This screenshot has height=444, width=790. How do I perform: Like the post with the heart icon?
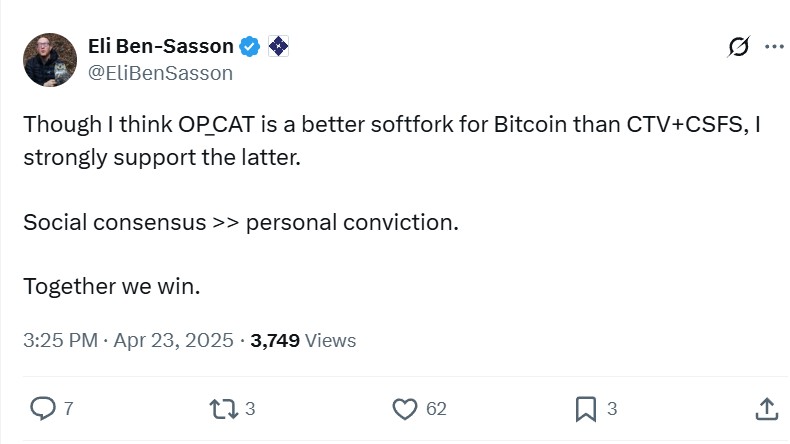(404, 408)
